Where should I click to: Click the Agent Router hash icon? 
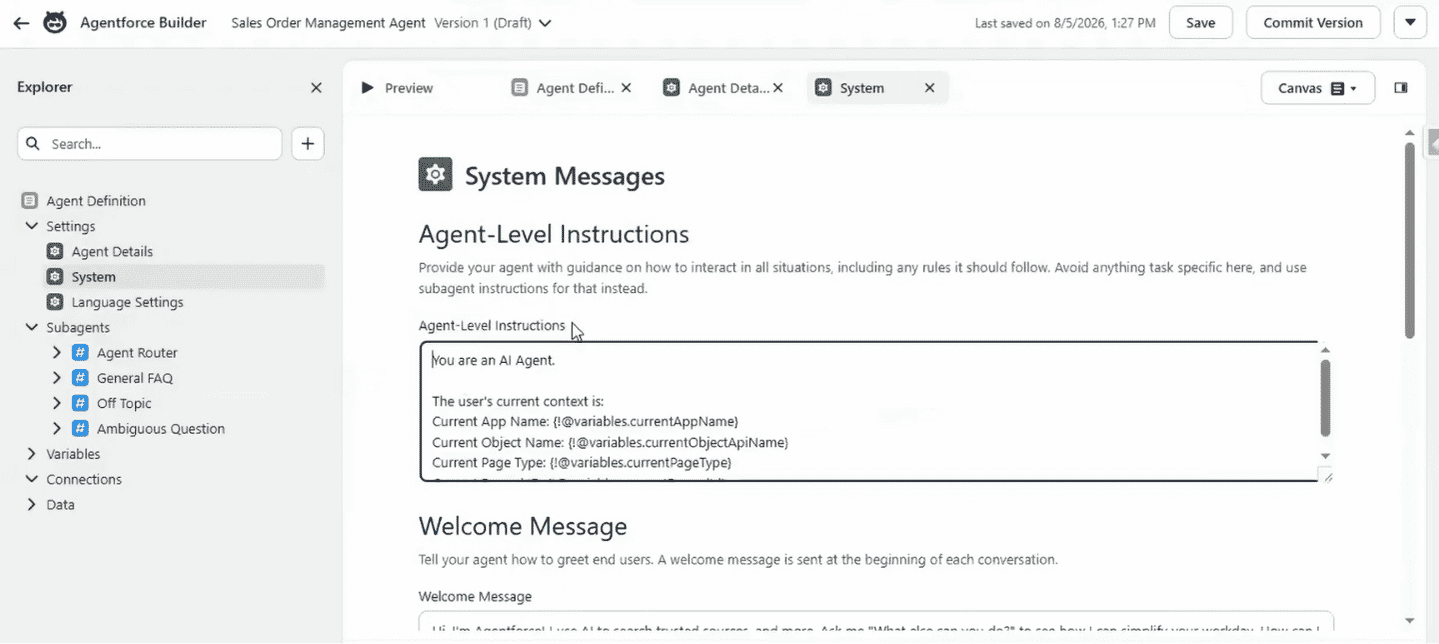(80, 353)
